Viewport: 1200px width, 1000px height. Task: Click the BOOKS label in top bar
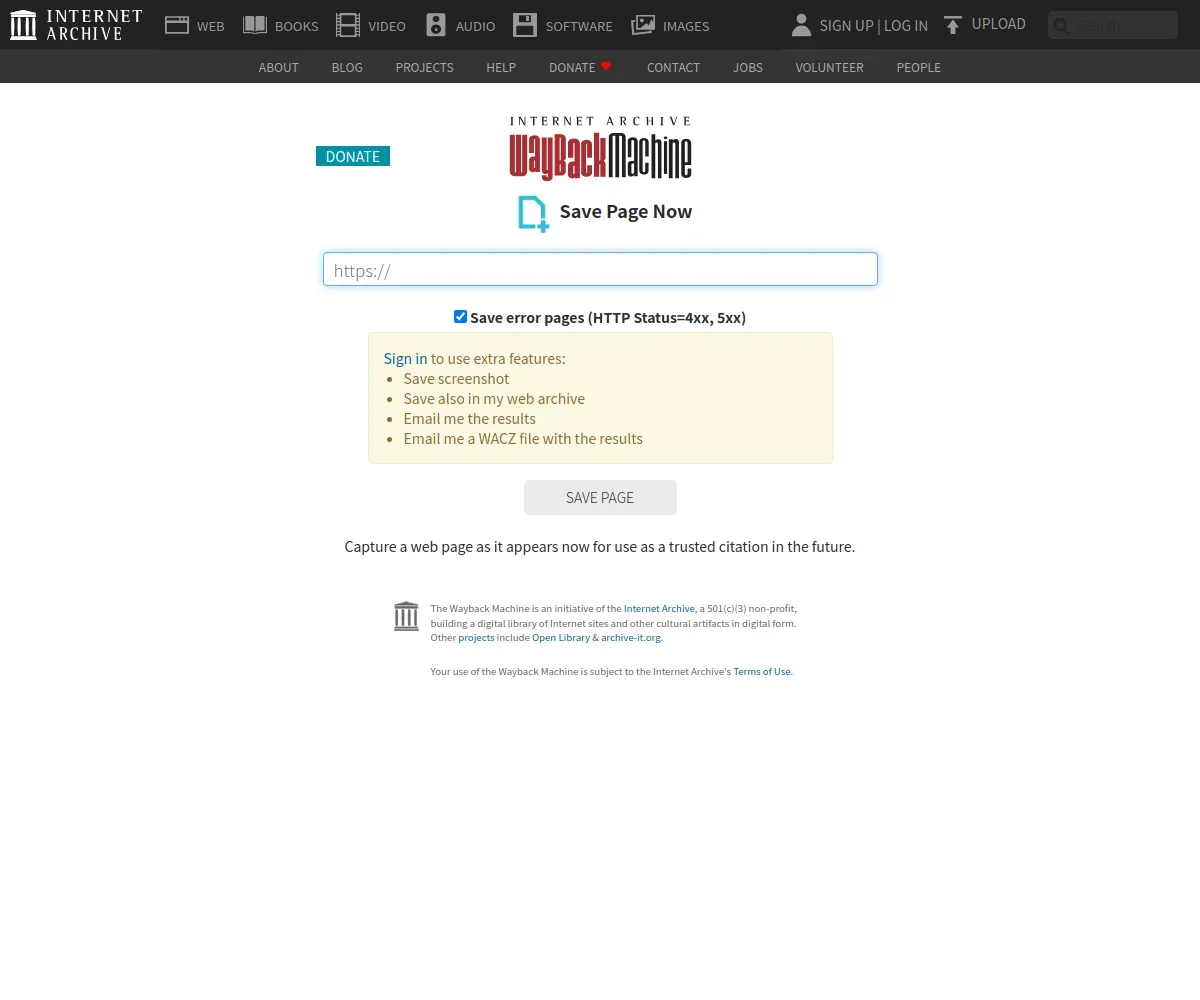[297, 26]
